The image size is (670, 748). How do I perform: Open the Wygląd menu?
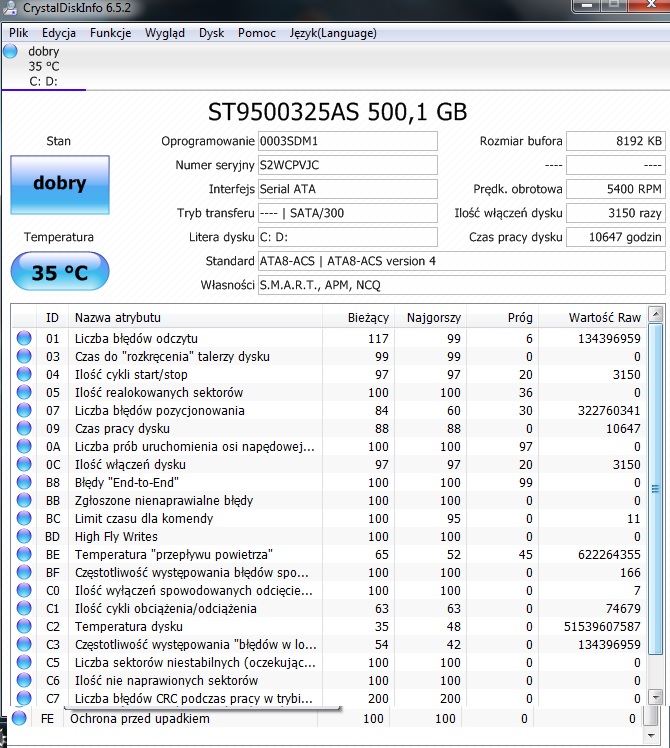click(x=165, y=33)
